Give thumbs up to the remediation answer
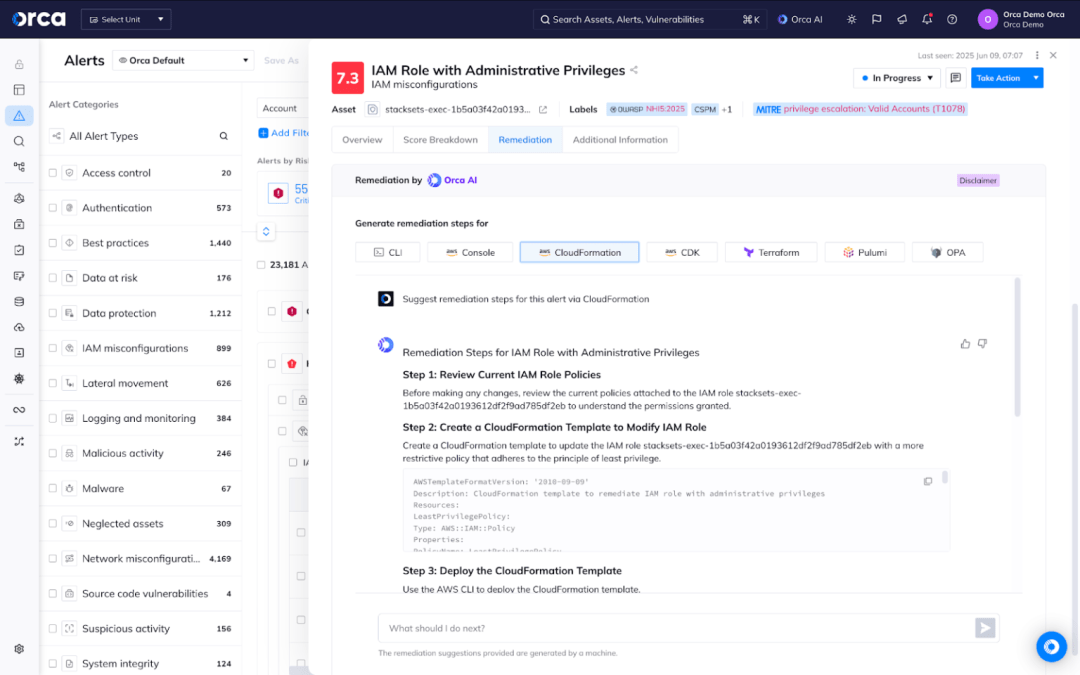 [965, 344]
